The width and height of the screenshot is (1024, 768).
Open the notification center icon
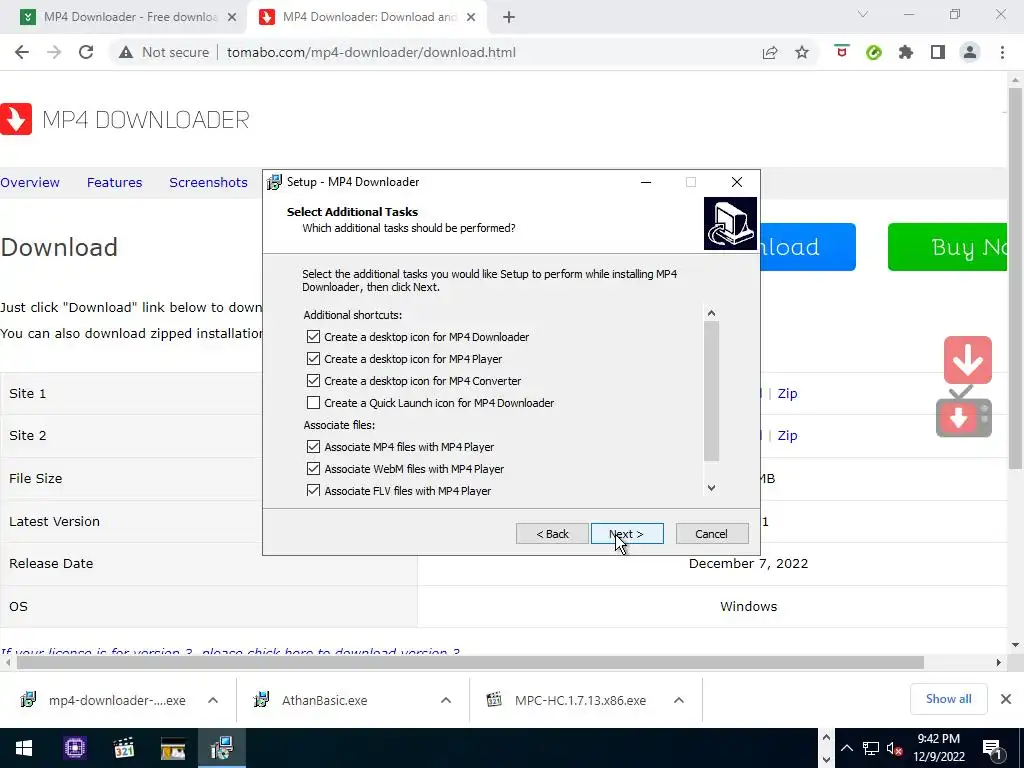(992, 749)
